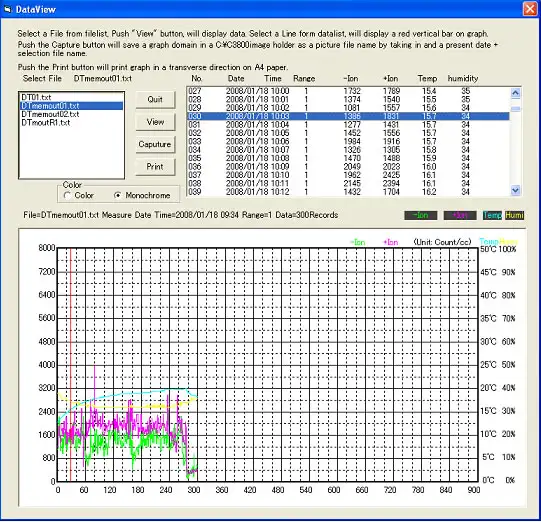Viewport: 541px width, 522px height.
Task: Toggle the -Ion legend button
Action: (421, 215)
